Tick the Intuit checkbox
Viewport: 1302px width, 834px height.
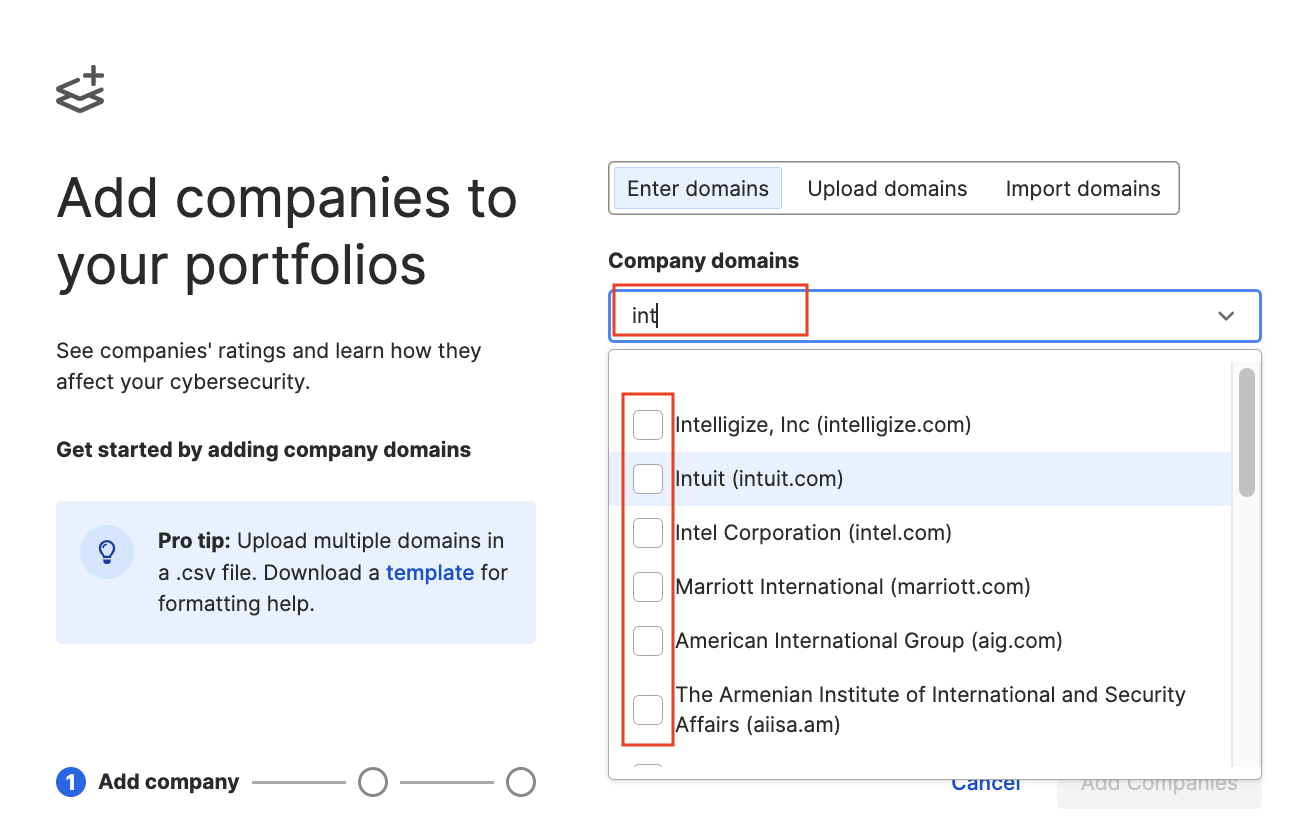[648, 479]
